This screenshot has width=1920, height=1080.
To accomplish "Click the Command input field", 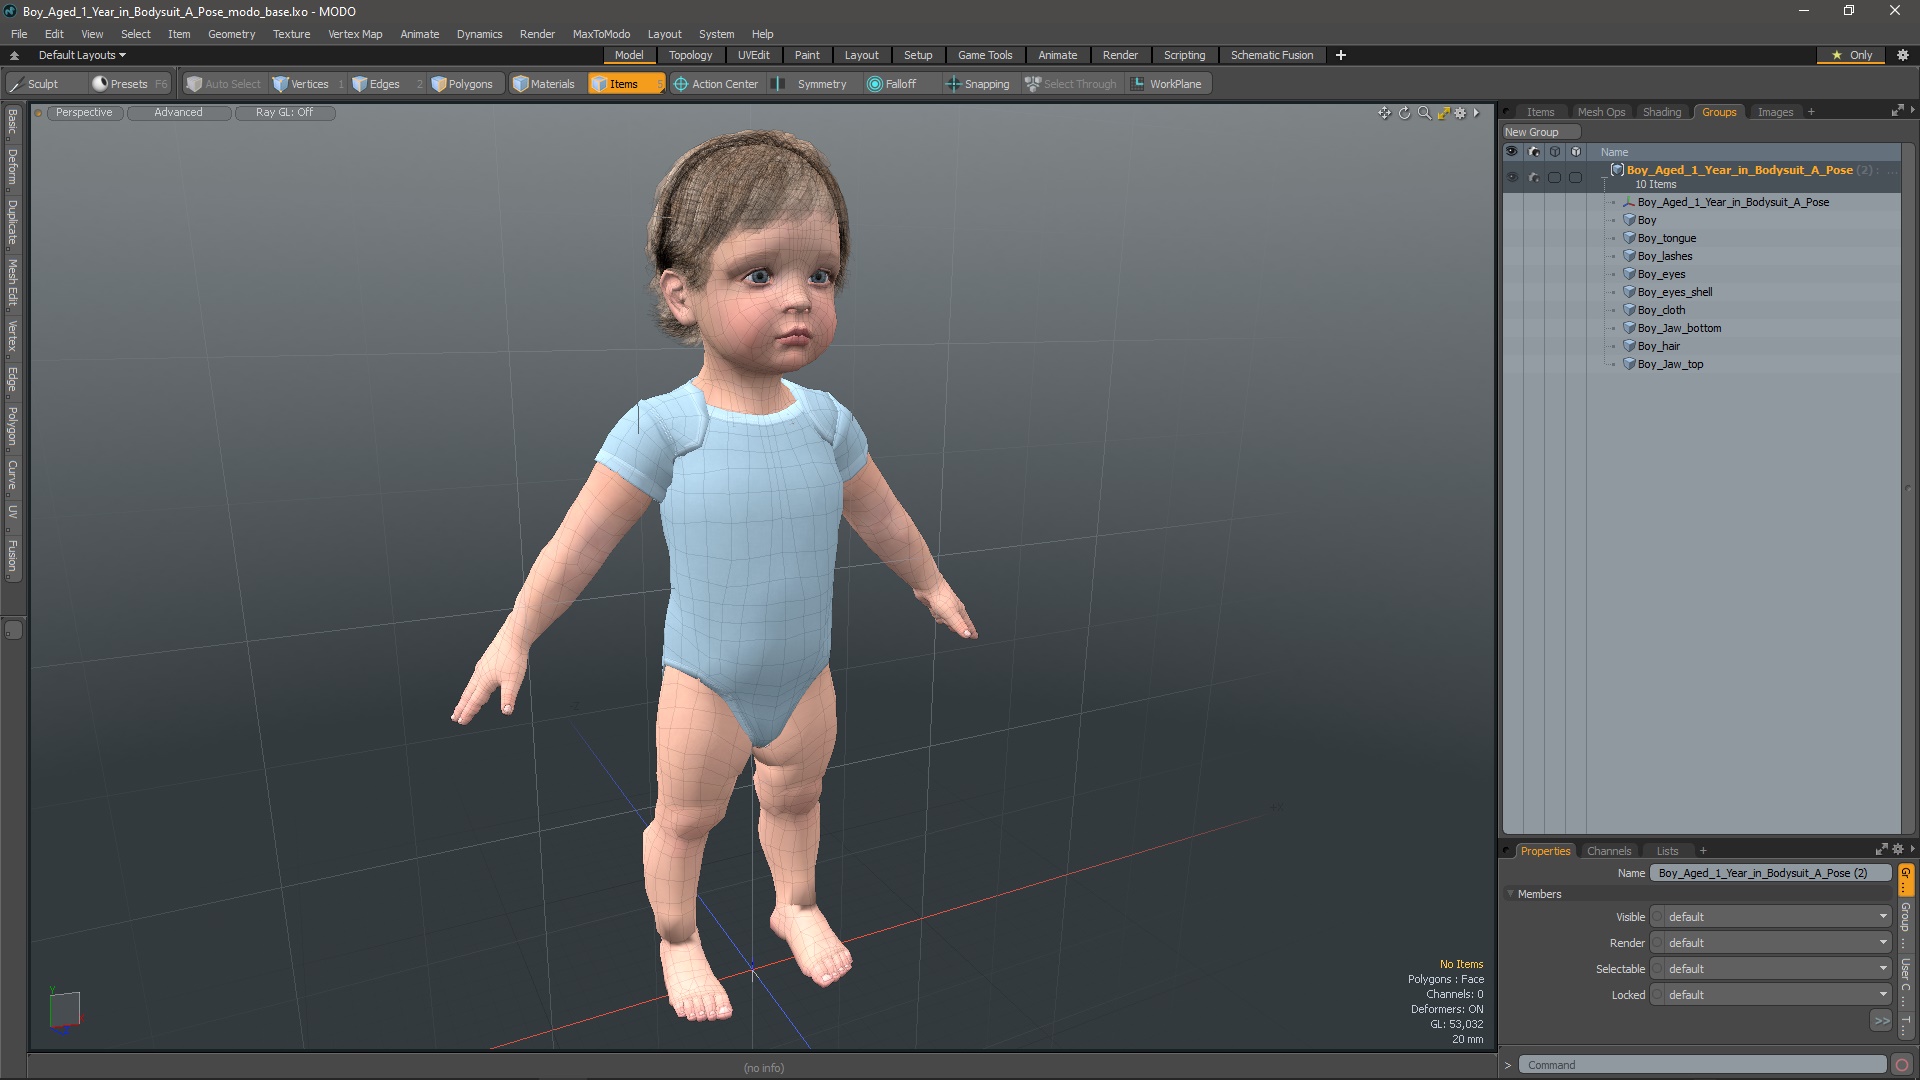I will 1700,1065.
